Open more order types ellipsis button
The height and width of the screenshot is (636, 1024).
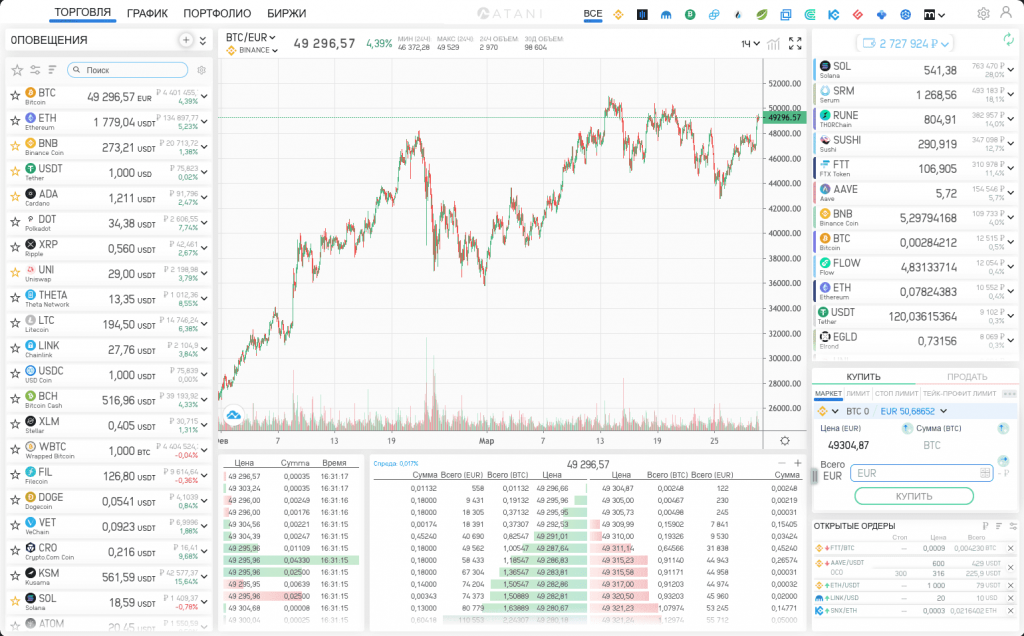(1009, 394)
